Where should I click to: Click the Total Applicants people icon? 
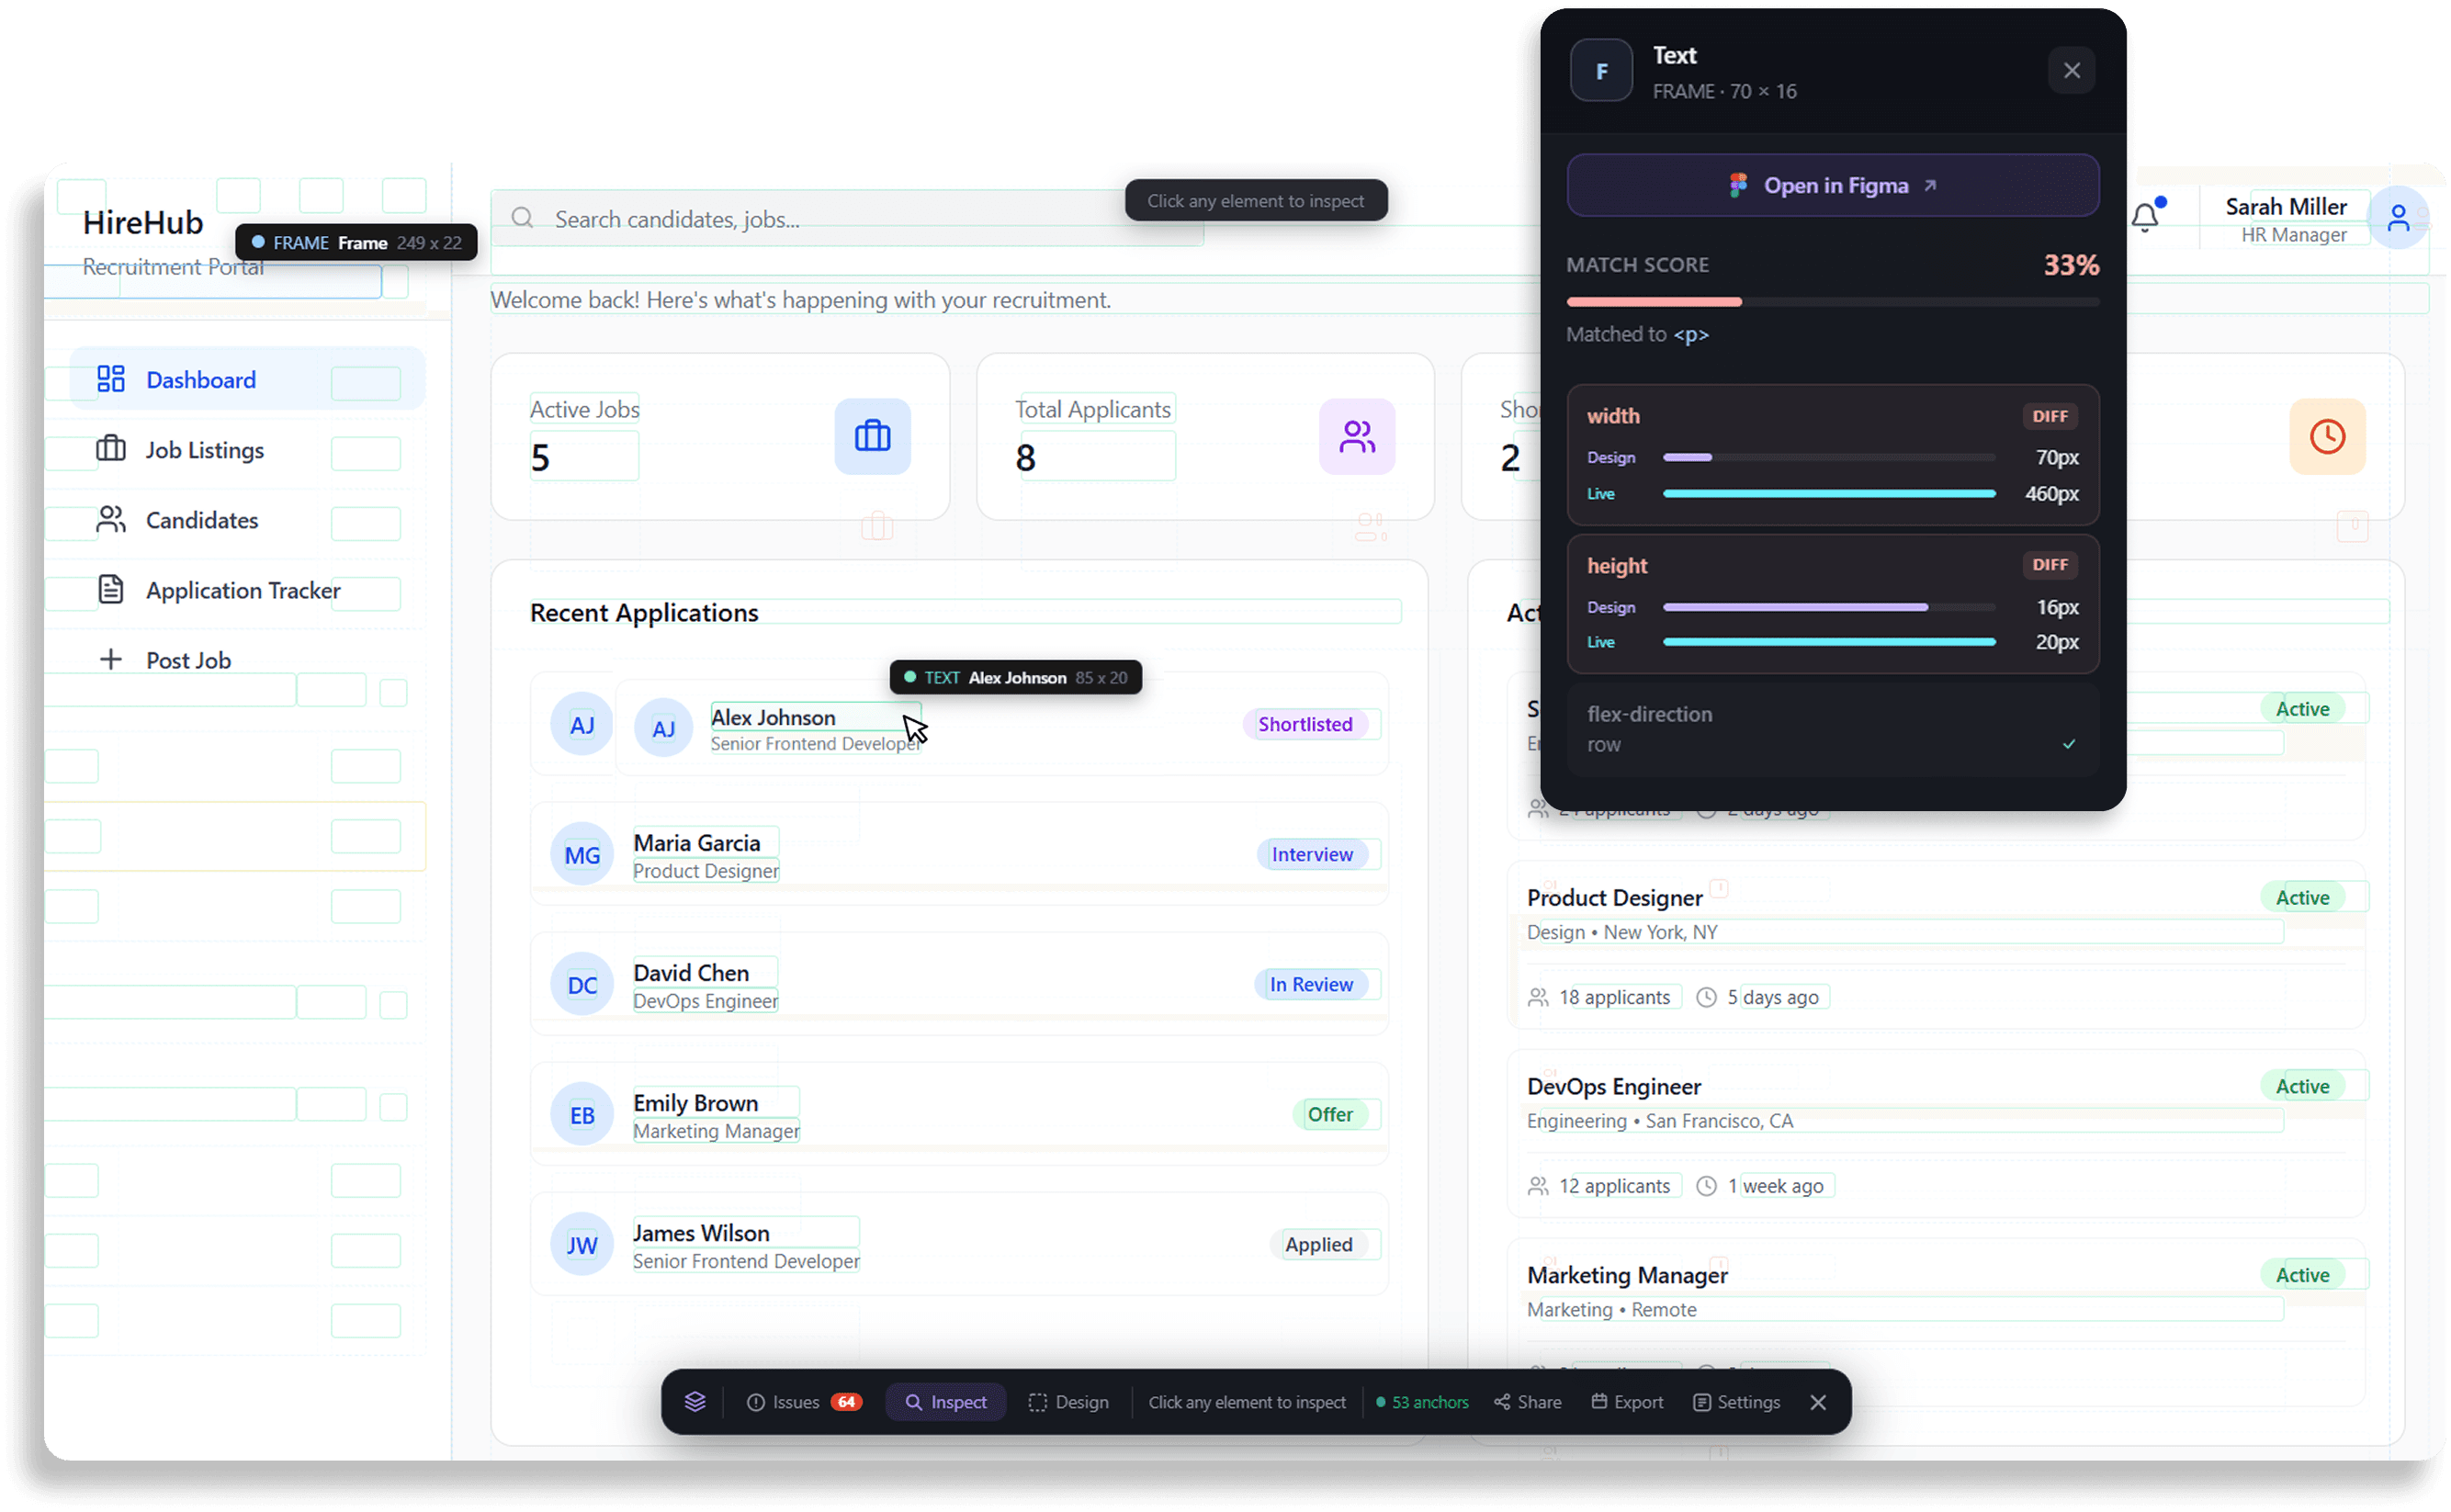1356,436
